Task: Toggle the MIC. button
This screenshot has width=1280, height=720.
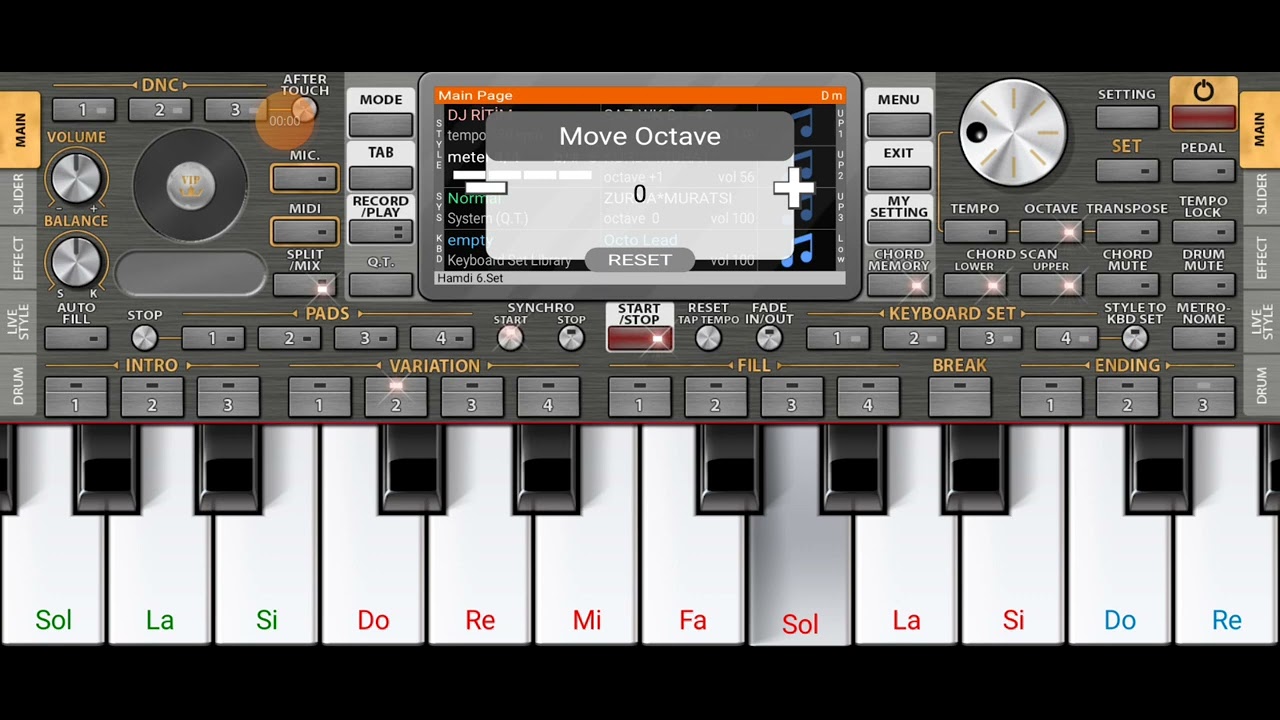Action: point(305,179)
